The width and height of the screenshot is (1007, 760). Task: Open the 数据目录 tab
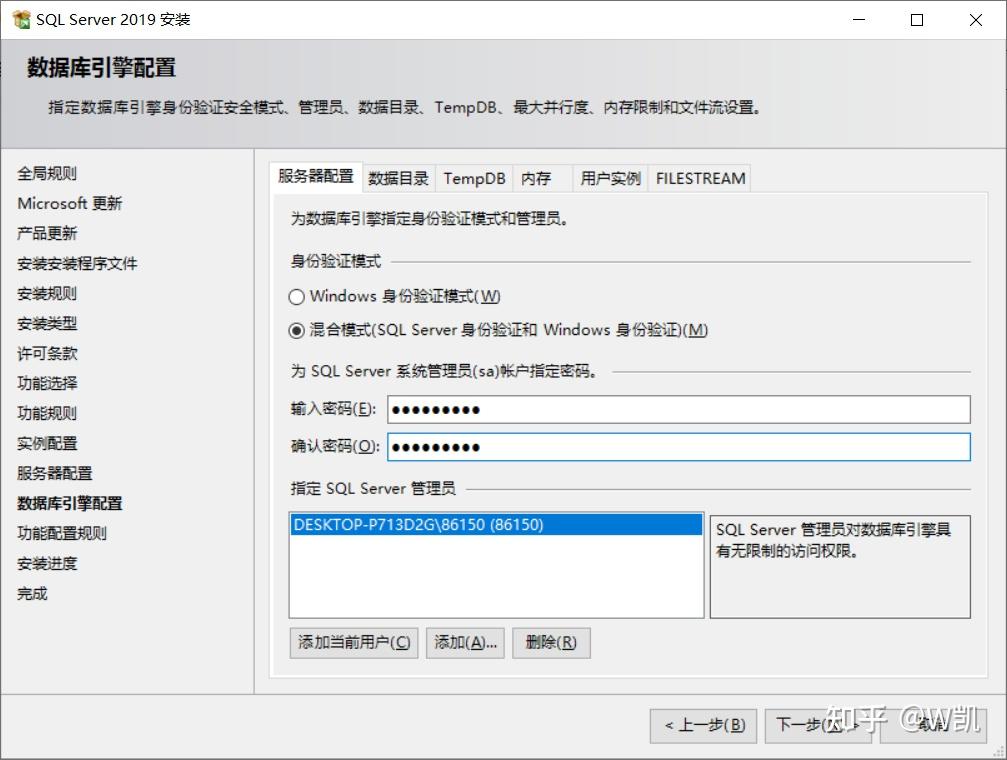398,179
